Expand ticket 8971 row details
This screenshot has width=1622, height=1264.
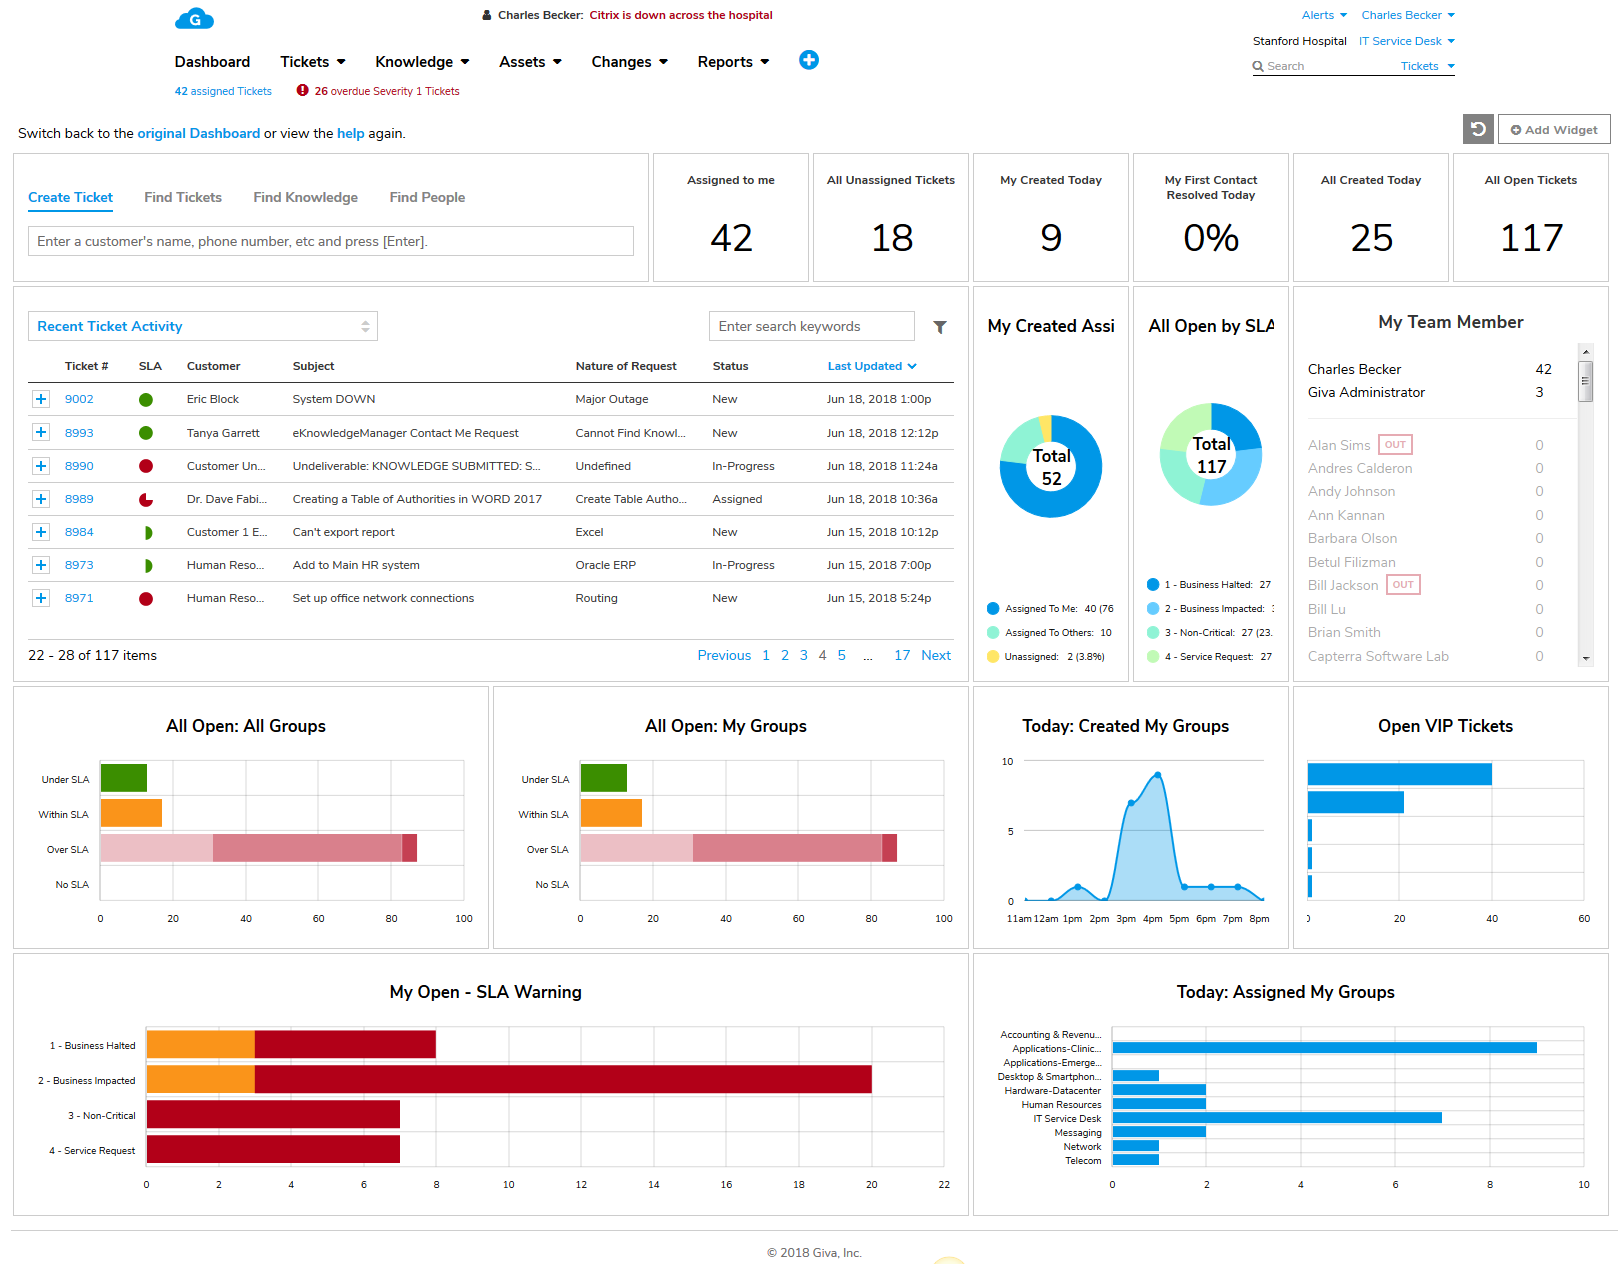(41, 598)
